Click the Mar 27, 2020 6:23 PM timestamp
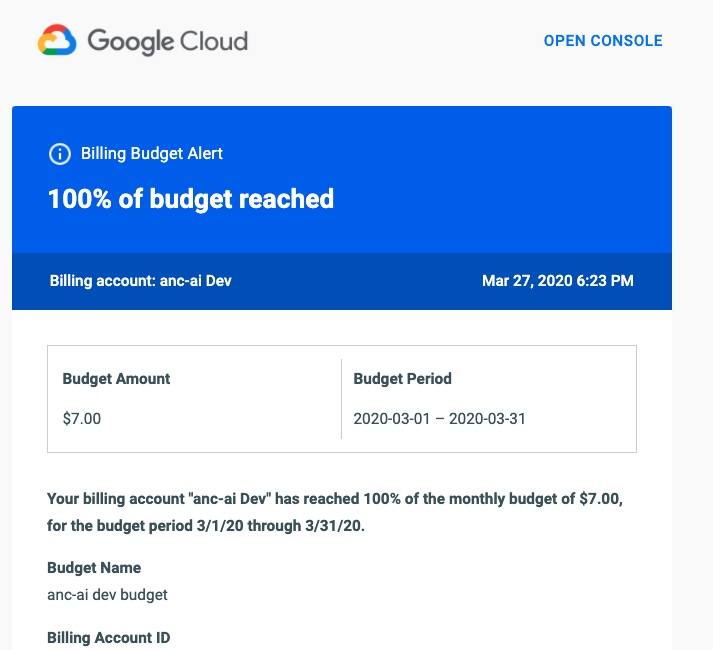Viewport: 713px width, 650px height. click(557, 281)
